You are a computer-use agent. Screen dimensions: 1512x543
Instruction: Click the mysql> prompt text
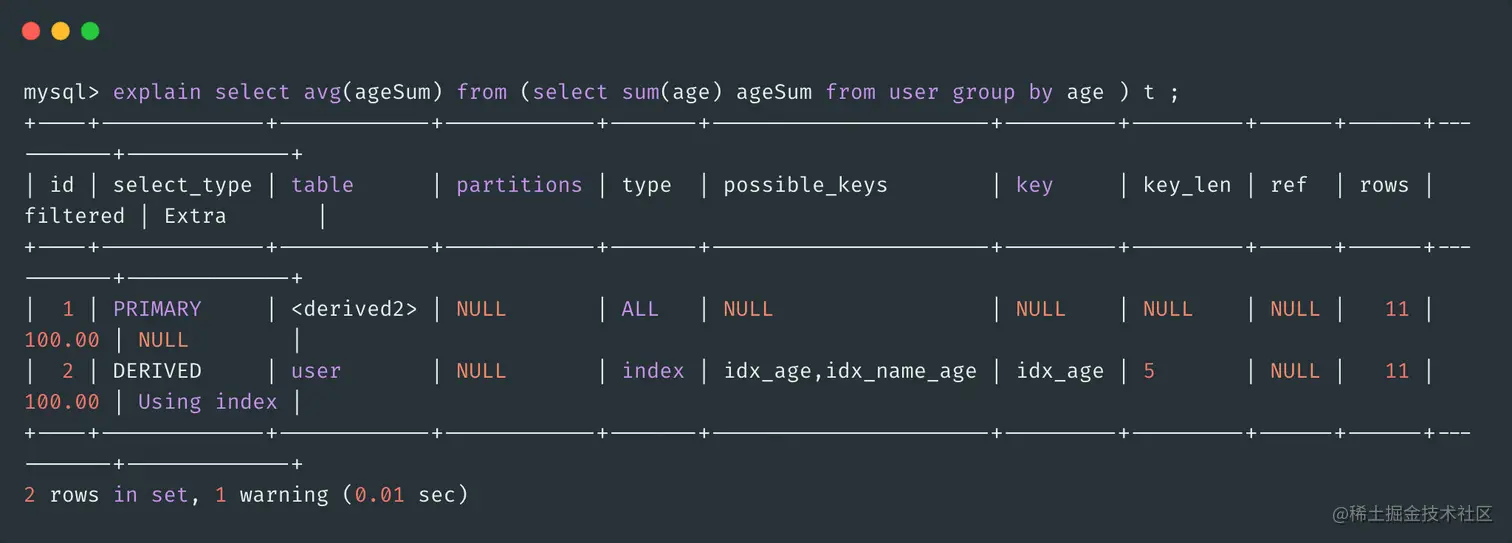(62, 93)
